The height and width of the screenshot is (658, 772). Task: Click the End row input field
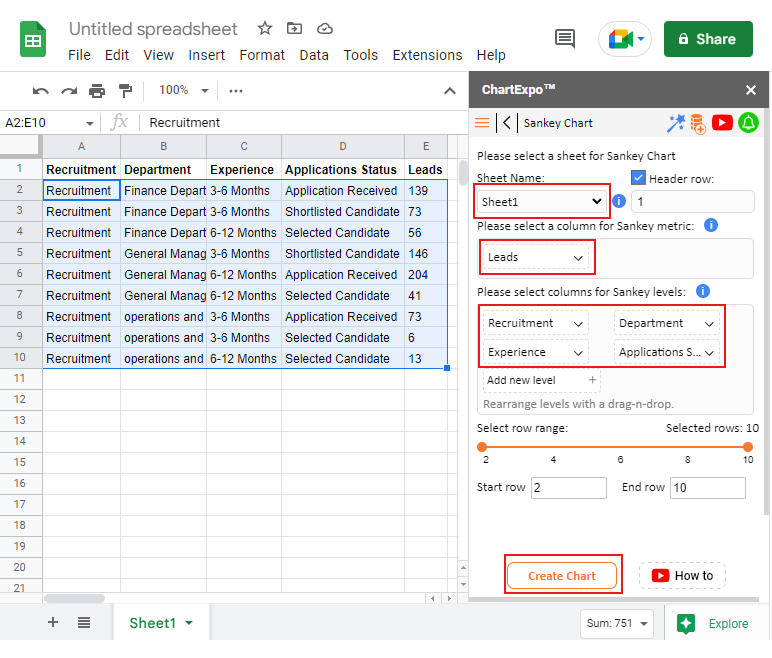click(708, 488)
